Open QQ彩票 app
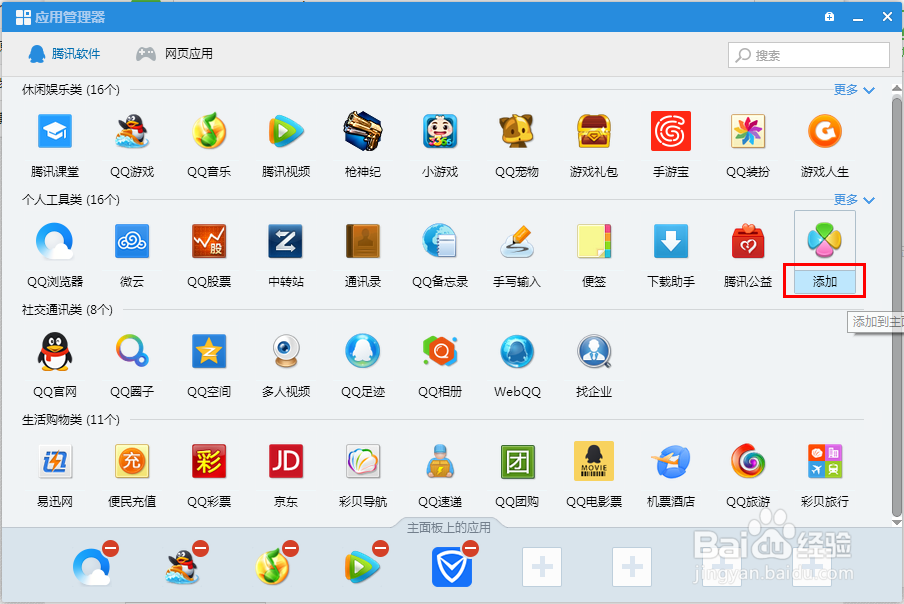Screen dimensions: 904x604 click(209, 461)
